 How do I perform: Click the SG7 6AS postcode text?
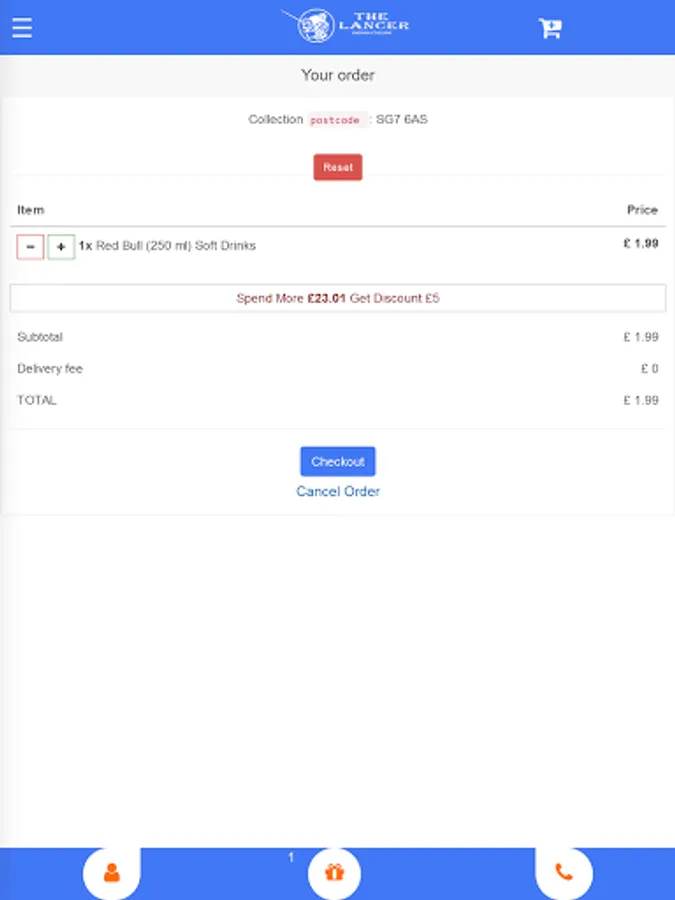point(402,120)
